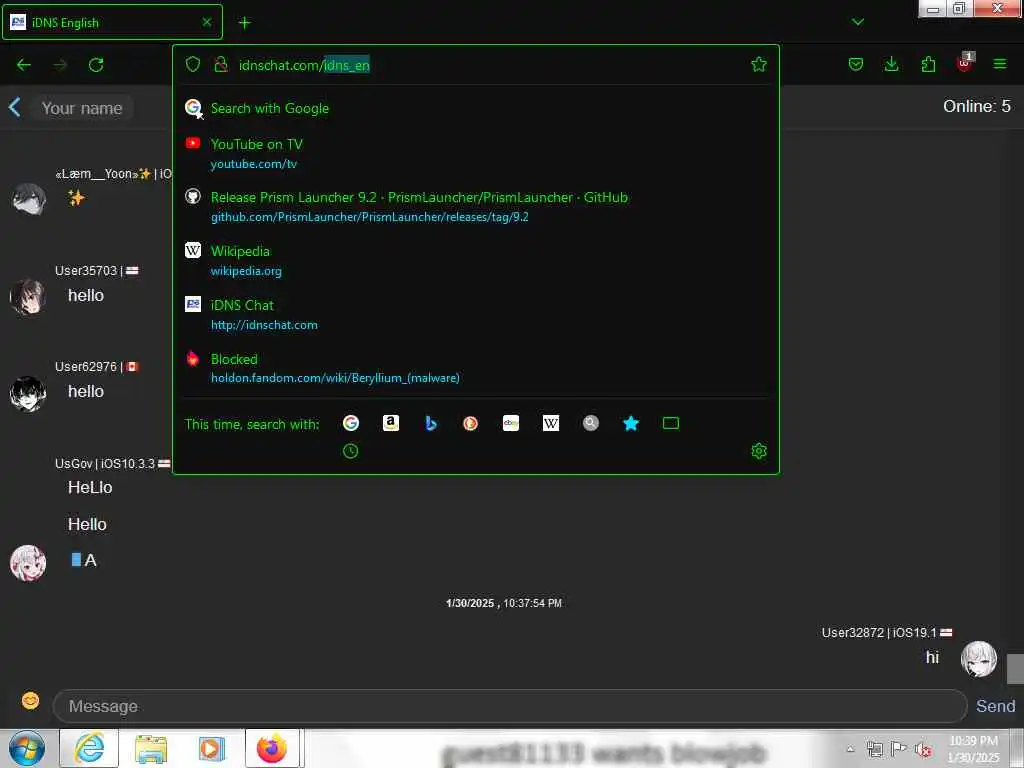Open the taskbar clock
Image resolution: width=1024 pixels, height=768 pixels.
click(973, 748)
